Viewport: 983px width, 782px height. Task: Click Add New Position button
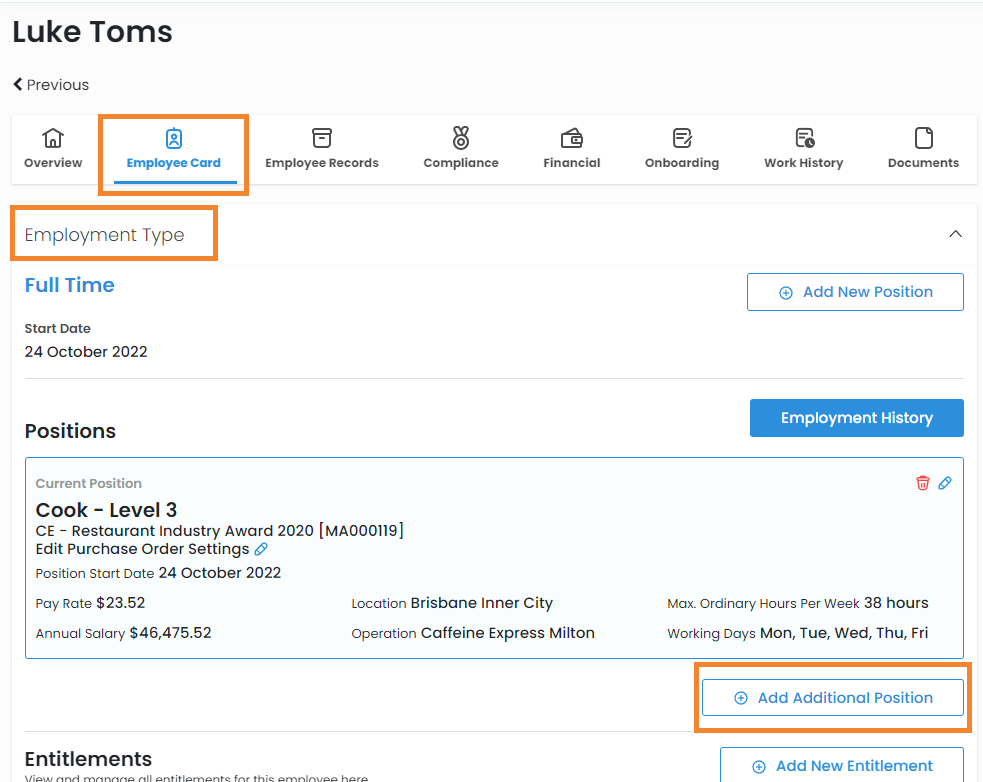point(855,292)
